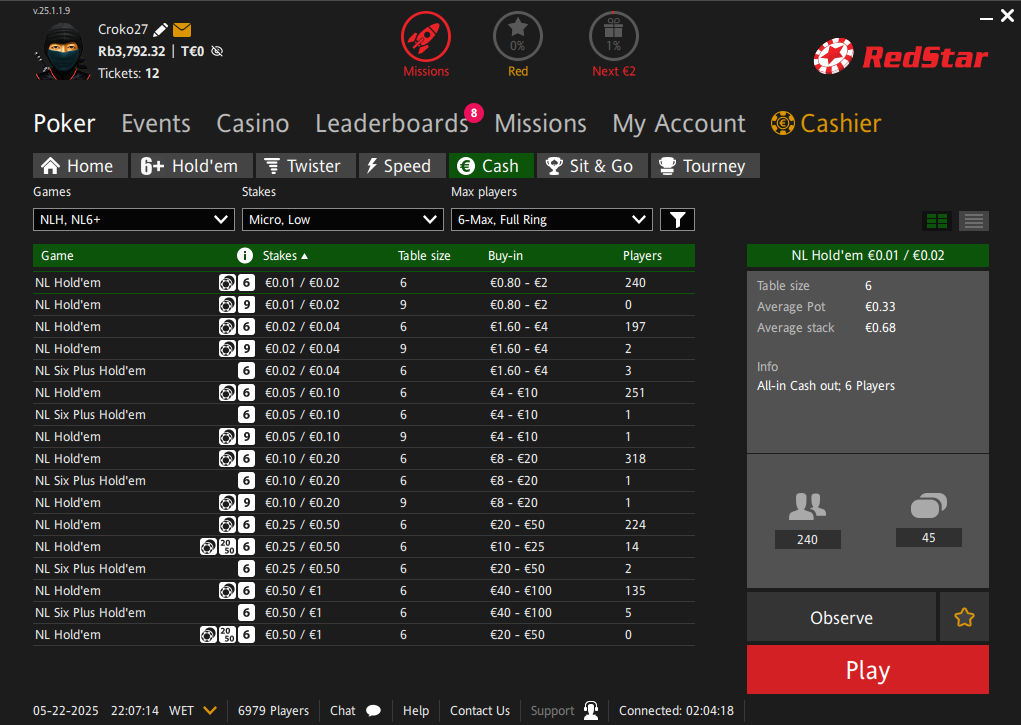This screenshot has width=1021, height=725.
Task: Click the red Play button
Action: 867,670
